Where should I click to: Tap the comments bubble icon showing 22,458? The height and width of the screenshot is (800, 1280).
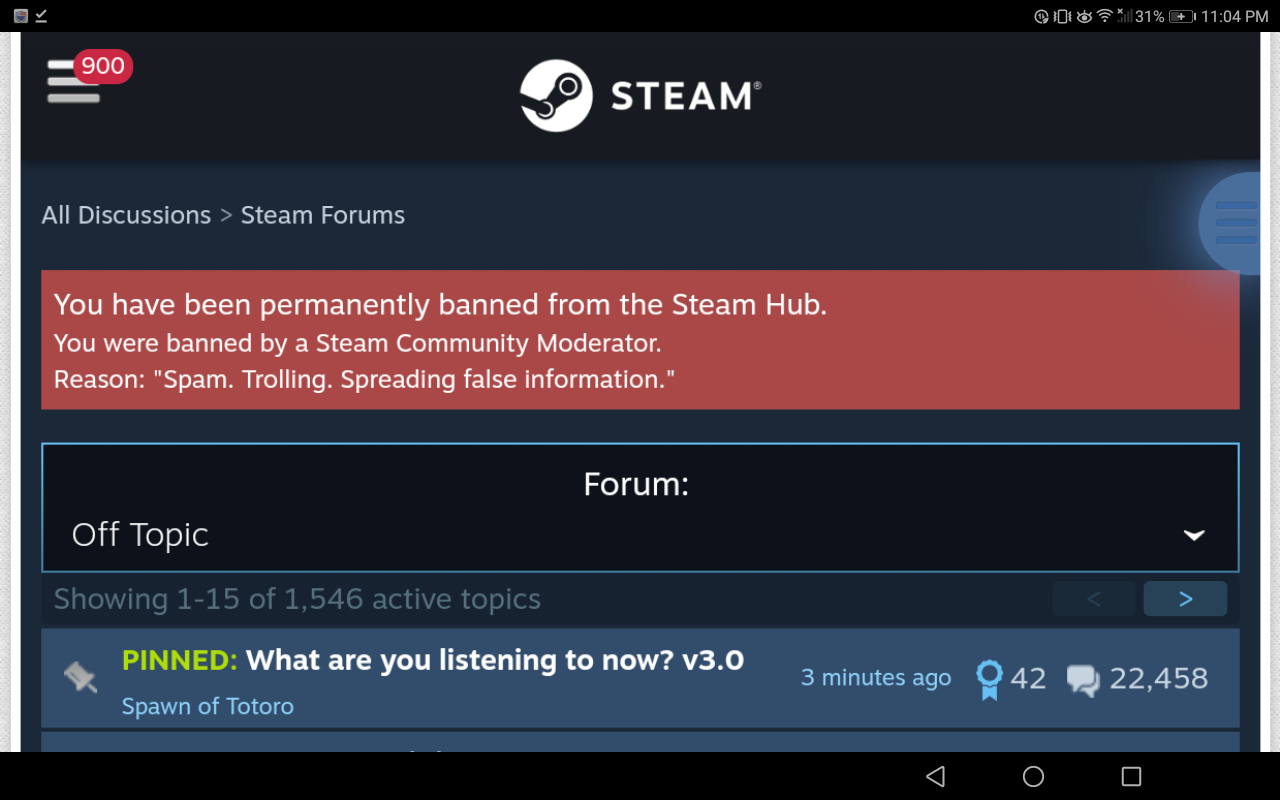pyautogui.click(x=1083, y=680)
